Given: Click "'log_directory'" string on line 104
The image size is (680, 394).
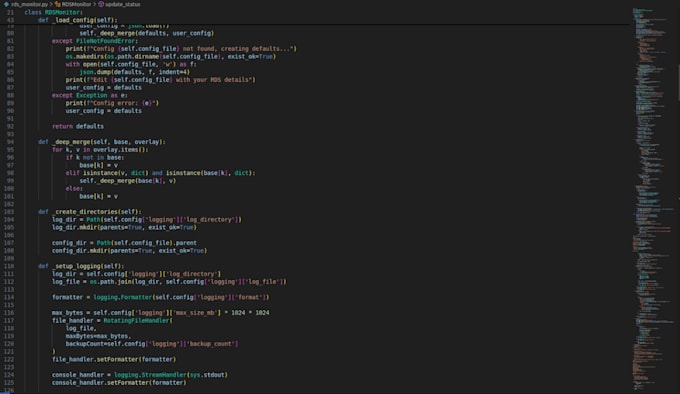Looking at the screenshot, I should [209, 220].
